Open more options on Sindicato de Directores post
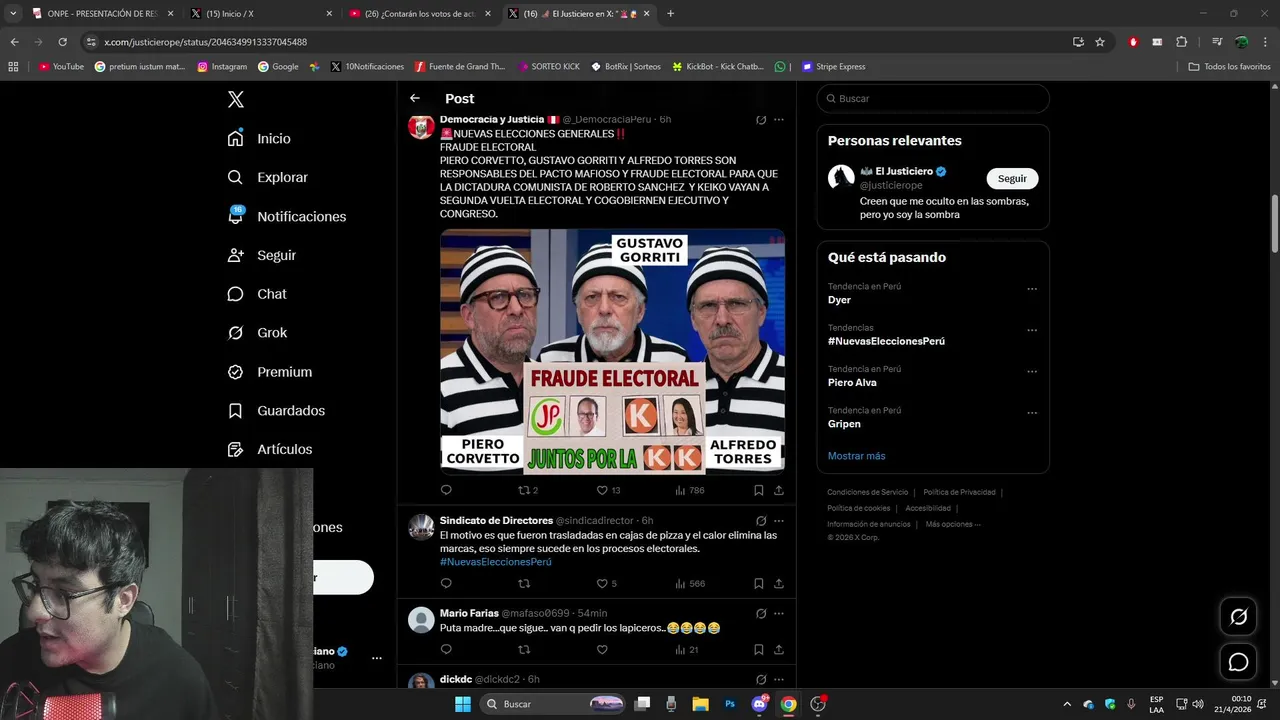 coord(779,521)
